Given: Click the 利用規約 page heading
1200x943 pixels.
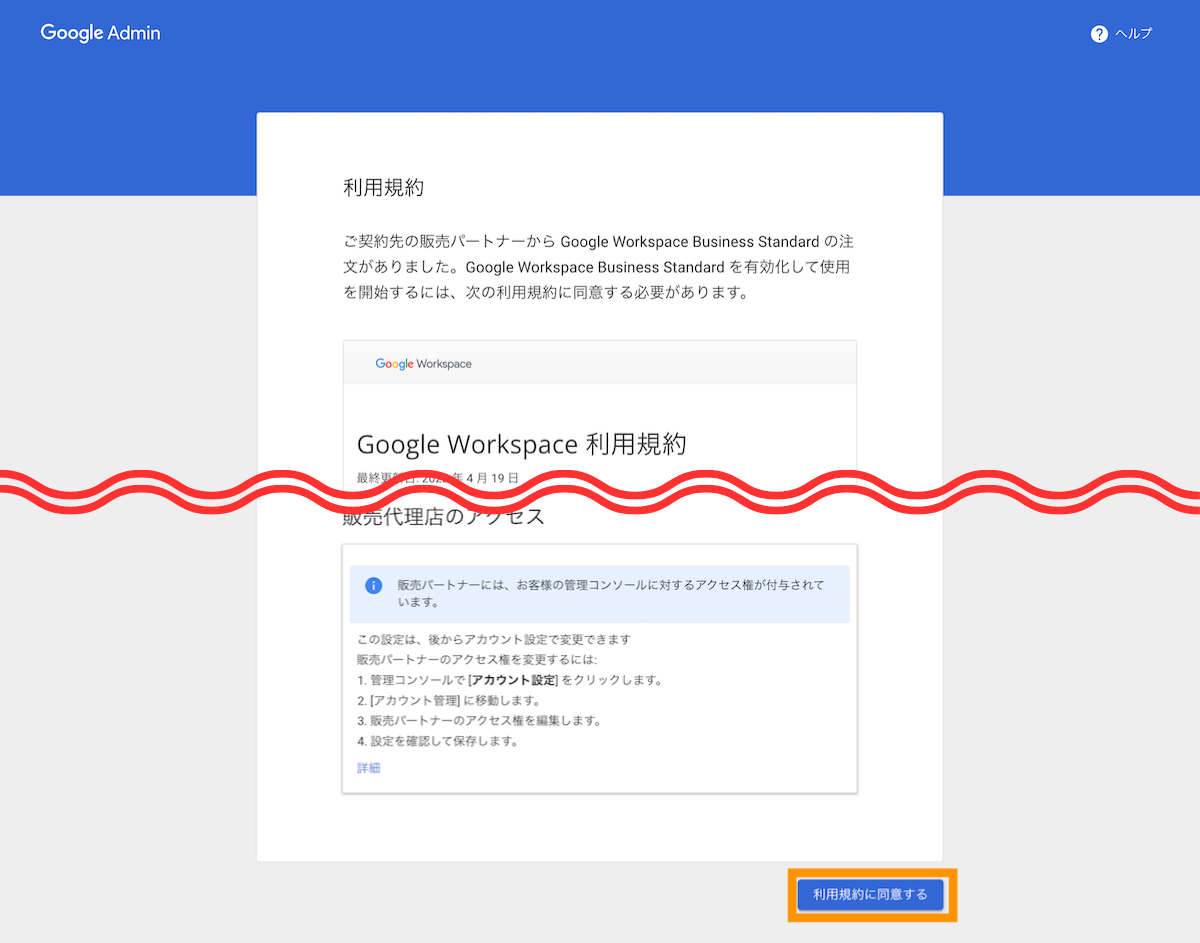Looking at the screenshot, I should [x=384, y=188].
